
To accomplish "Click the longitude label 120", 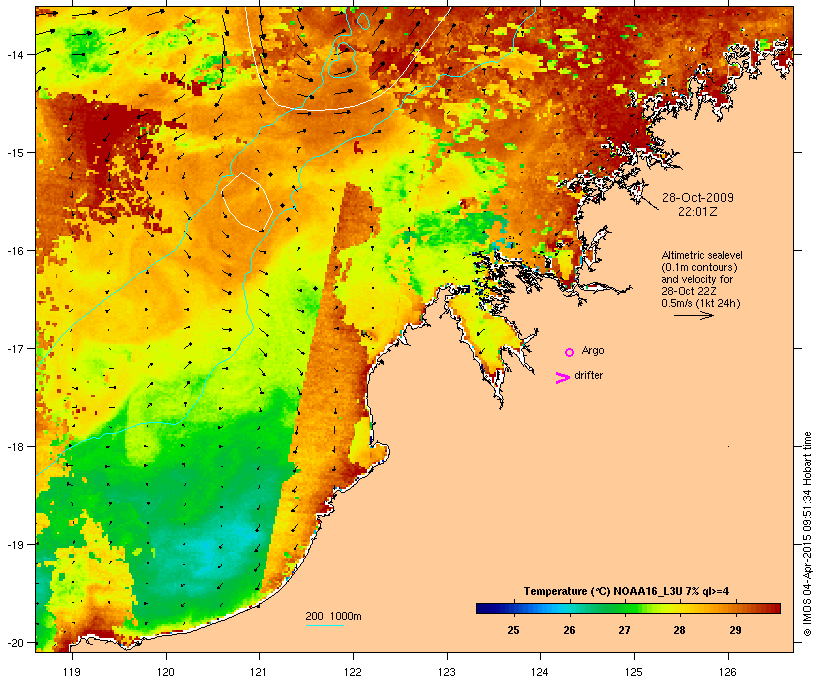I will 166,672.
